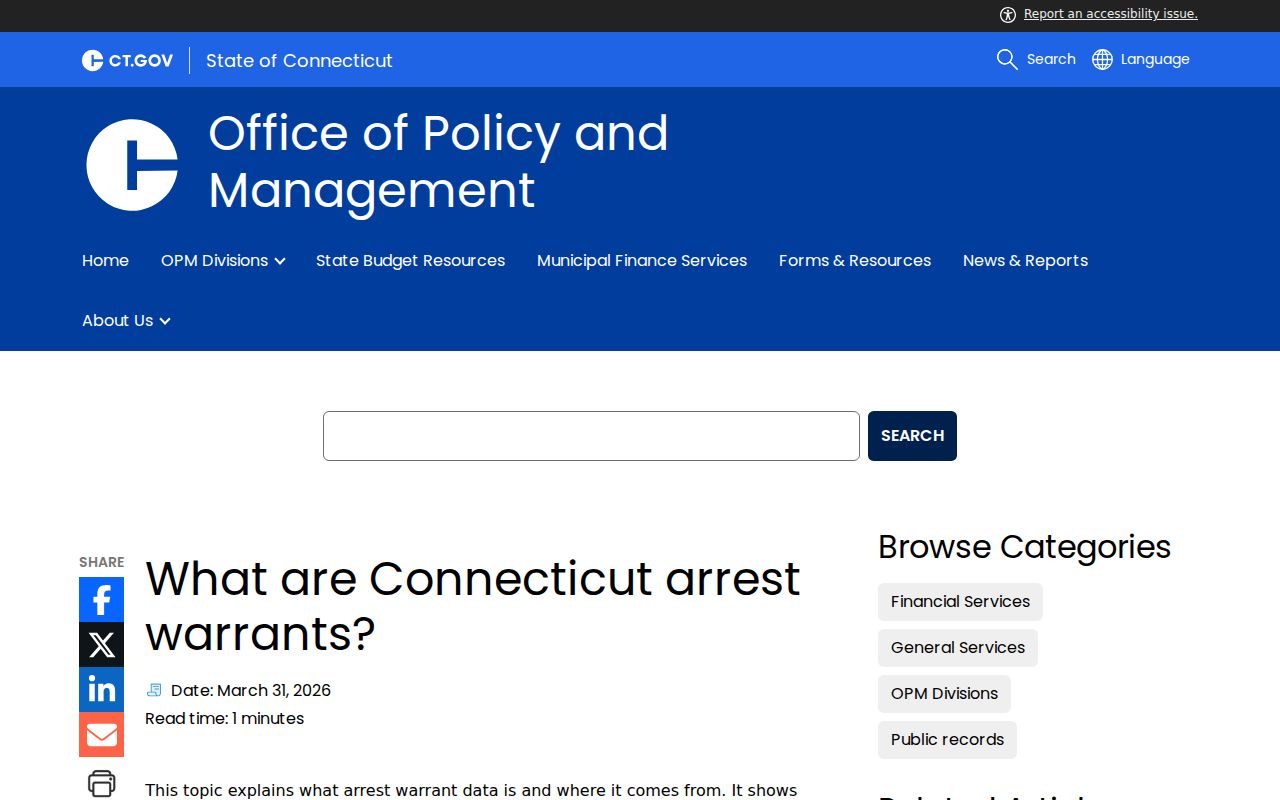Viewport: 1280px width, 800px height.
Task: Click the Browse Categories heading
Action: 1024,547
